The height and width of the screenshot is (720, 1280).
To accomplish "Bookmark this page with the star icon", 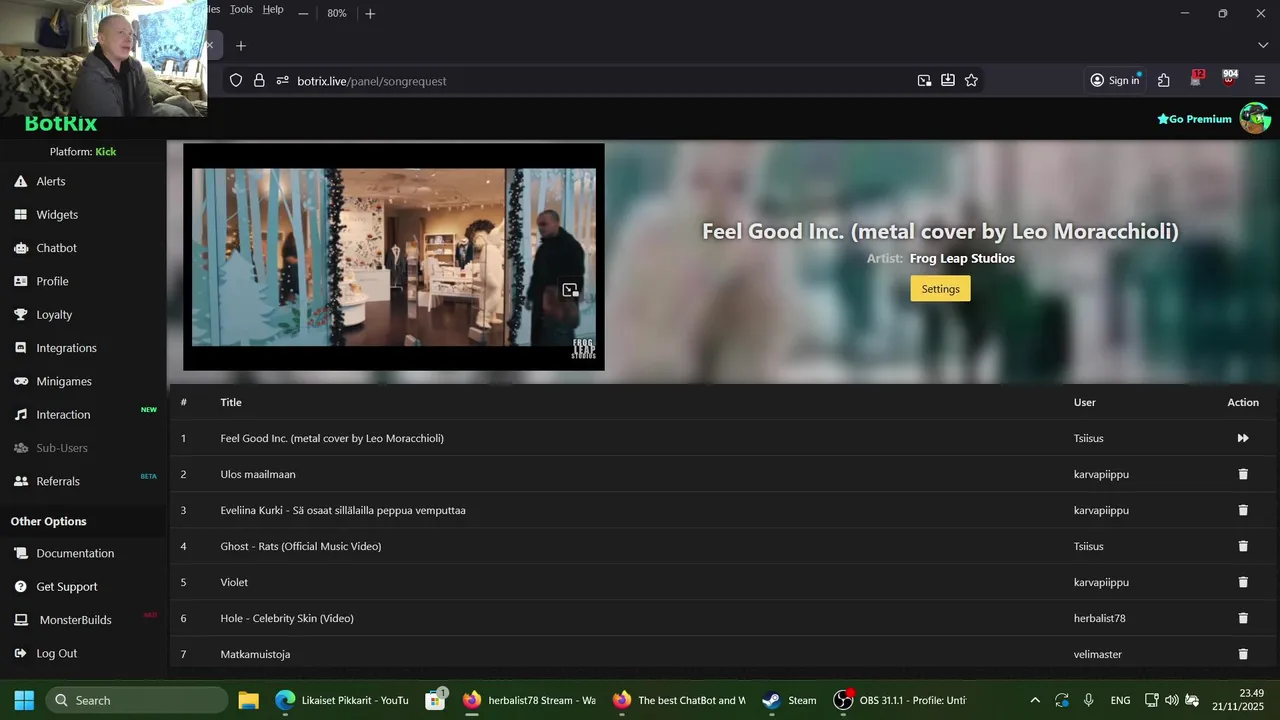I will [971, 80].
